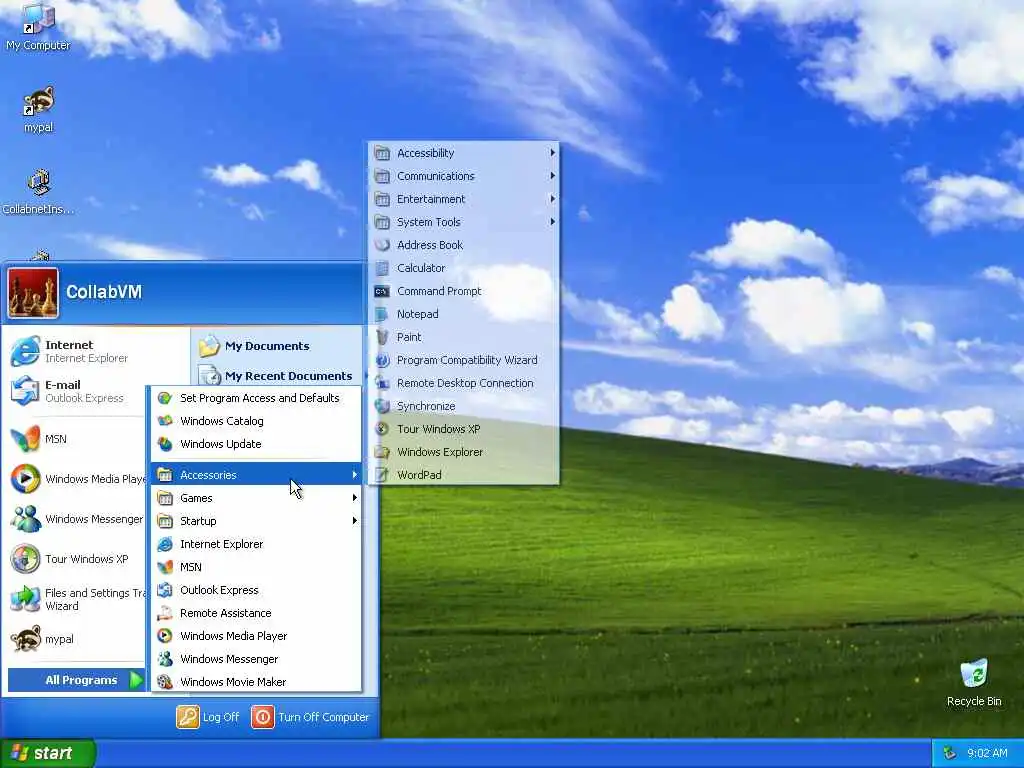Click the Windows Movie Maker icon

click(x=165, y=682)
